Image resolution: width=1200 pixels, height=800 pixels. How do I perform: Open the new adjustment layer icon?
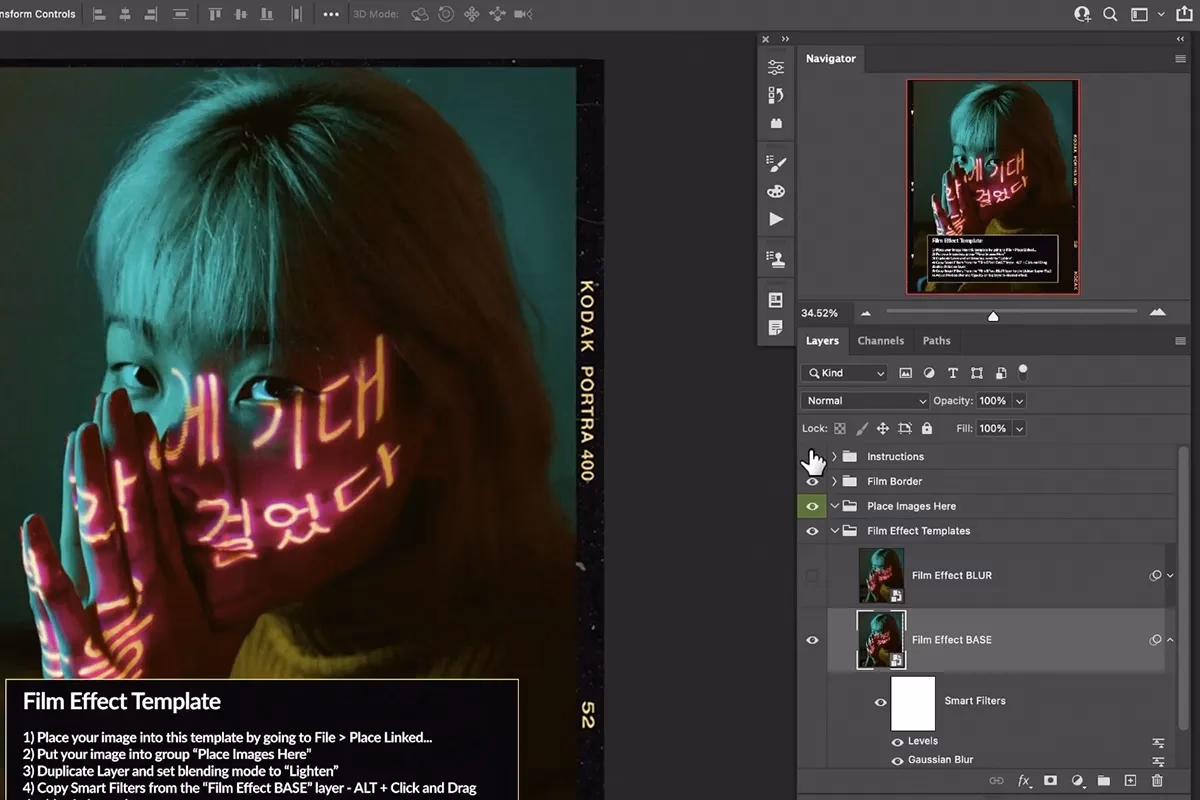(1078, 780)
